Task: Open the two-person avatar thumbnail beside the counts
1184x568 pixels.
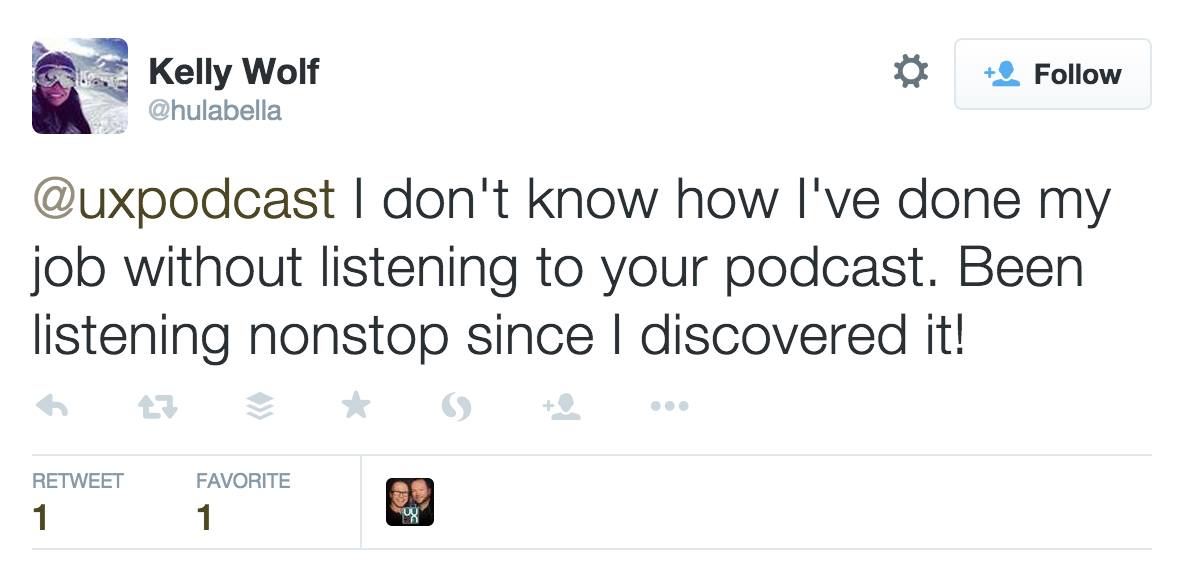Action: coord(410,502)
